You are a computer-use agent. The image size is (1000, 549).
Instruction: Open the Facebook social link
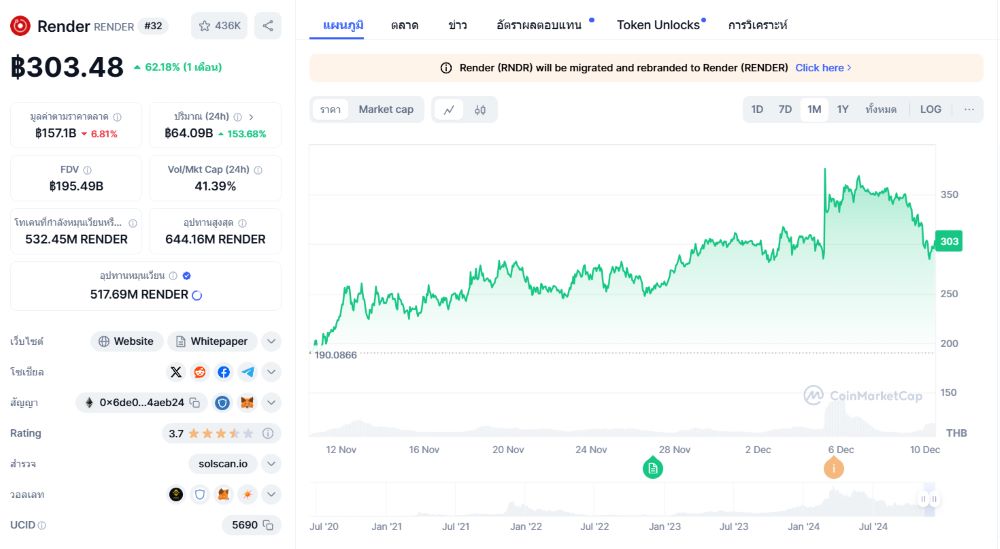[223, 372]
